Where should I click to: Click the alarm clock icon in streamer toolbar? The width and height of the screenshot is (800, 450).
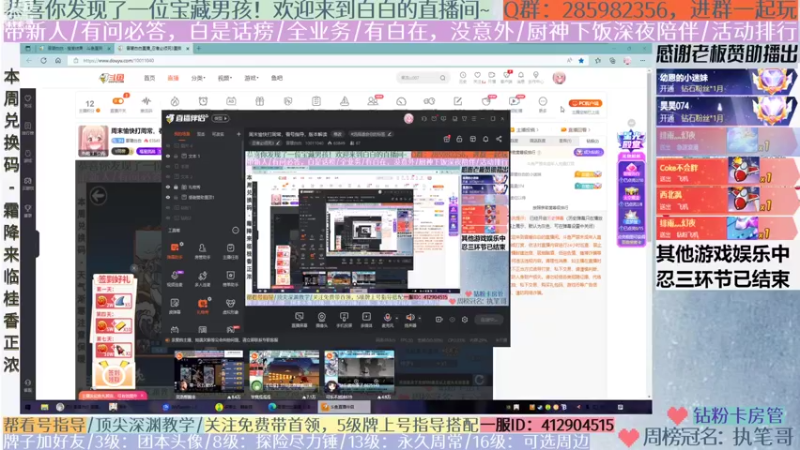pyautogui.click(x=203, y=101)
